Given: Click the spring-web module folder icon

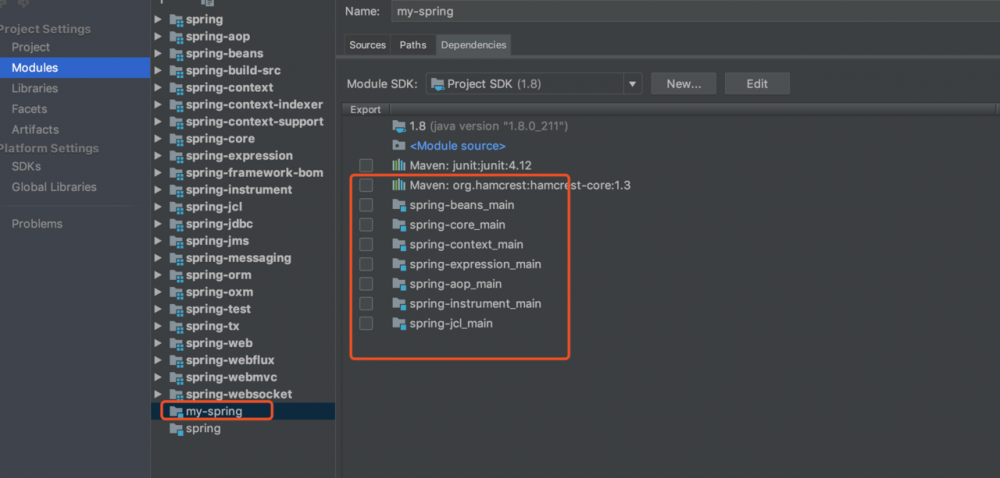Looking at the screenshot, I should (176, 343).
